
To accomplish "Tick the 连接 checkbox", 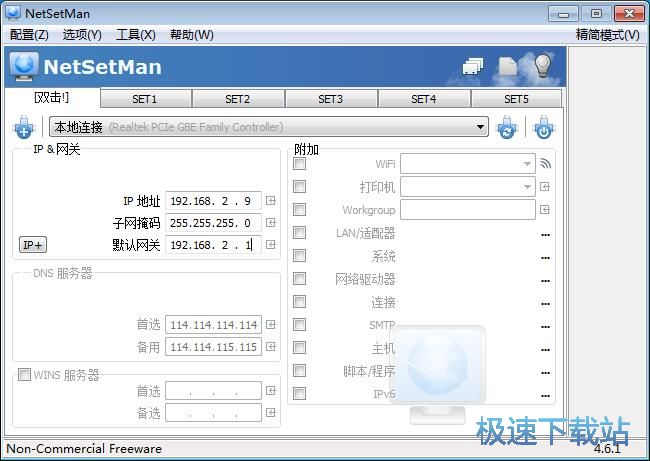I will 299,301.
